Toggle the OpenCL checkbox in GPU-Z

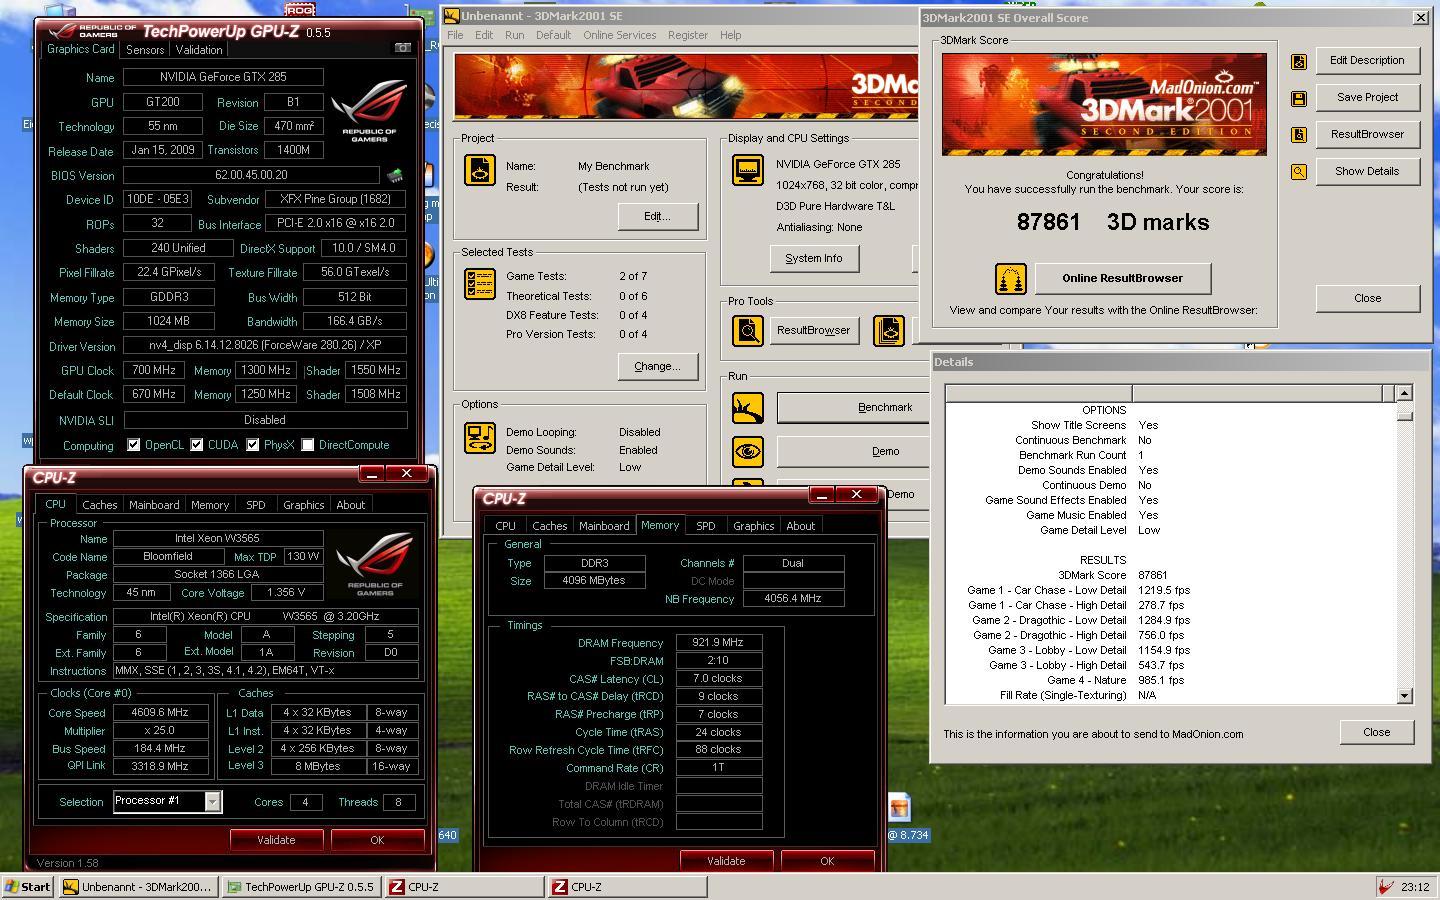[134, 445]
